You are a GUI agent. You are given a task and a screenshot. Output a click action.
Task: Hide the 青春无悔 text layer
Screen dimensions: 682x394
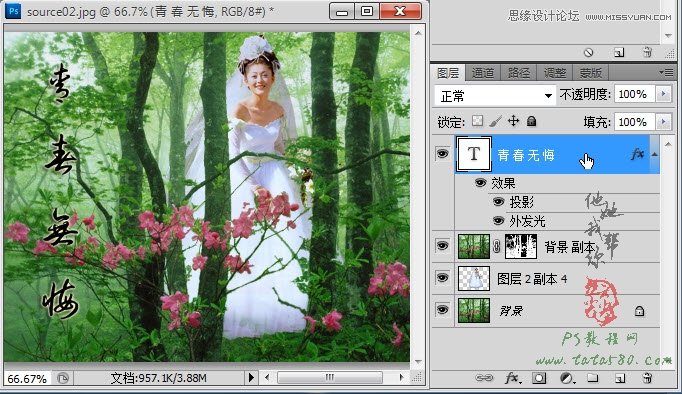tap(442, 154)
